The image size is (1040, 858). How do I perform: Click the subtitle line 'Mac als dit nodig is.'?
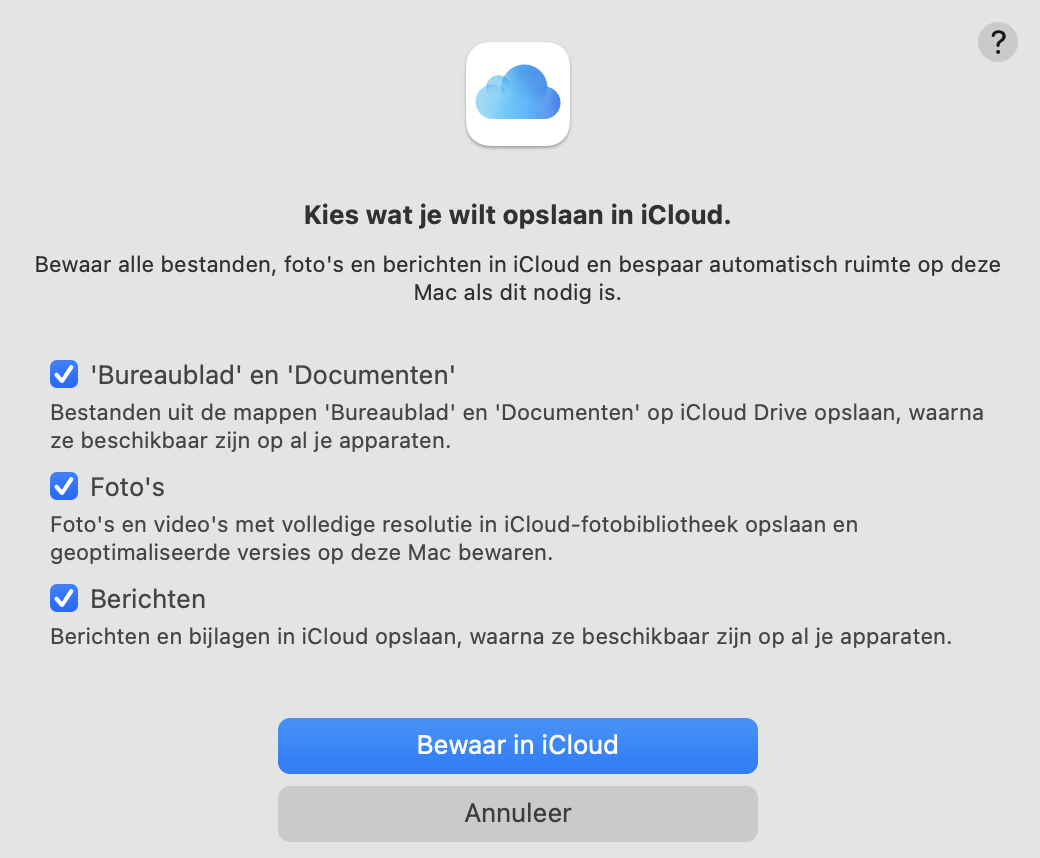coord(517,292)
